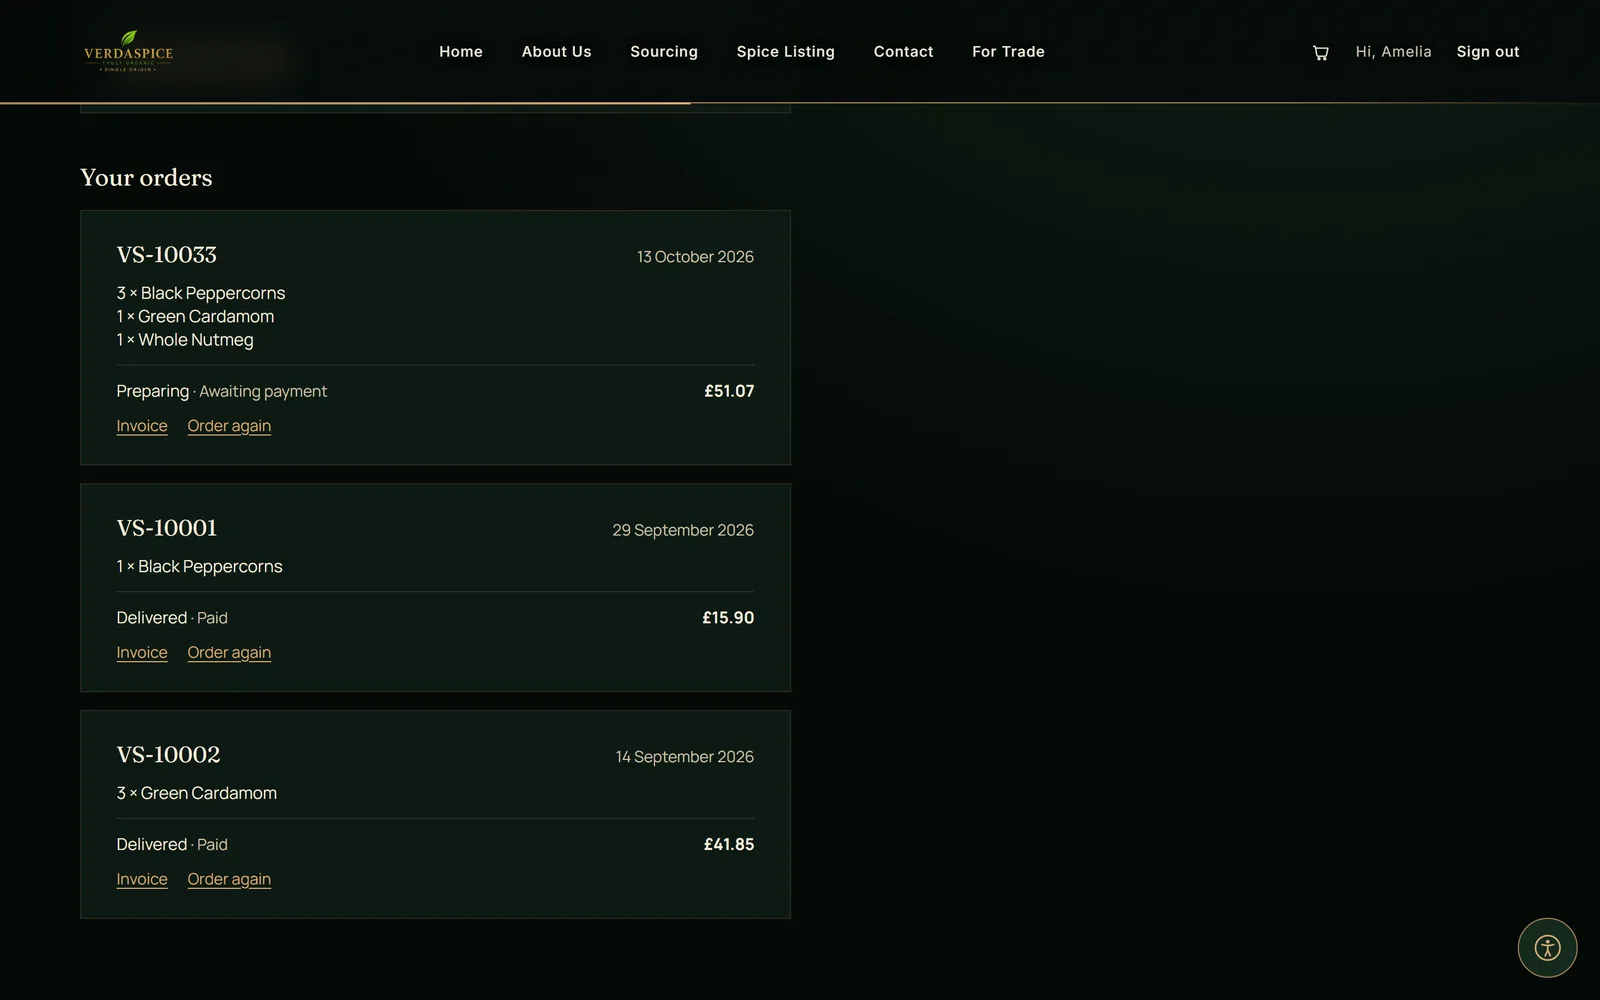Sign out of the account

tap(1487, 52)
